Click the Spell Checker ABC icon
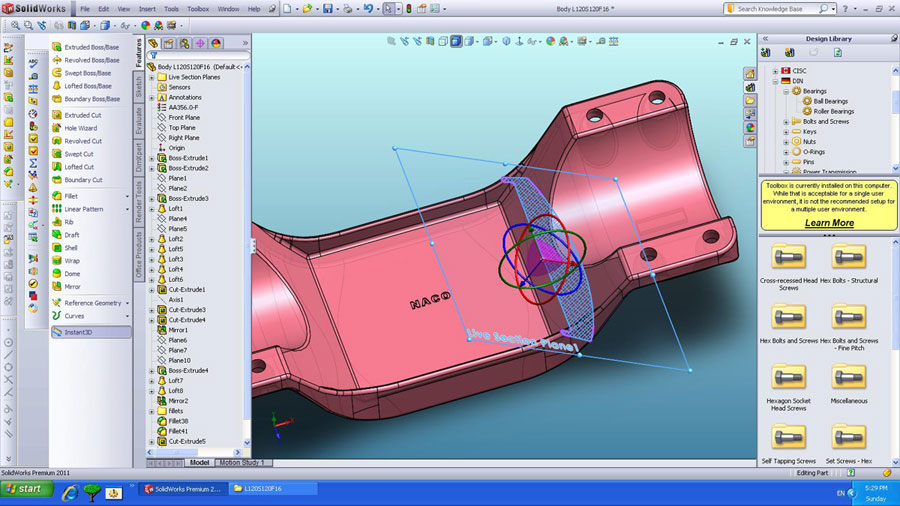Screen dimensions: 900x506 click(33, 63)
